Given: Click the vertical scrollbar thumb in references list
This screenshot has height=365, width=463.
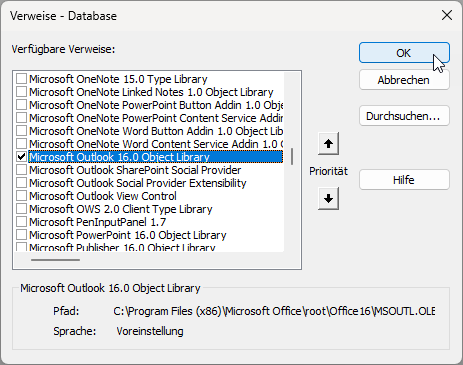Looking at the screenshot, I should tap(292, 157).
